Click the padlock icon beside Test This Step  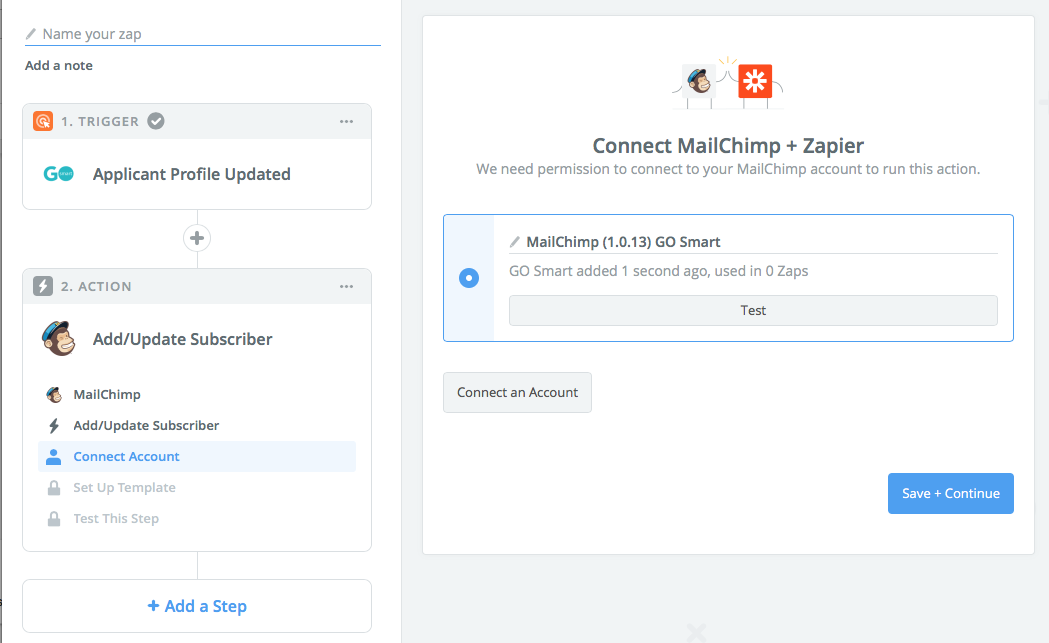pos(54,519)
